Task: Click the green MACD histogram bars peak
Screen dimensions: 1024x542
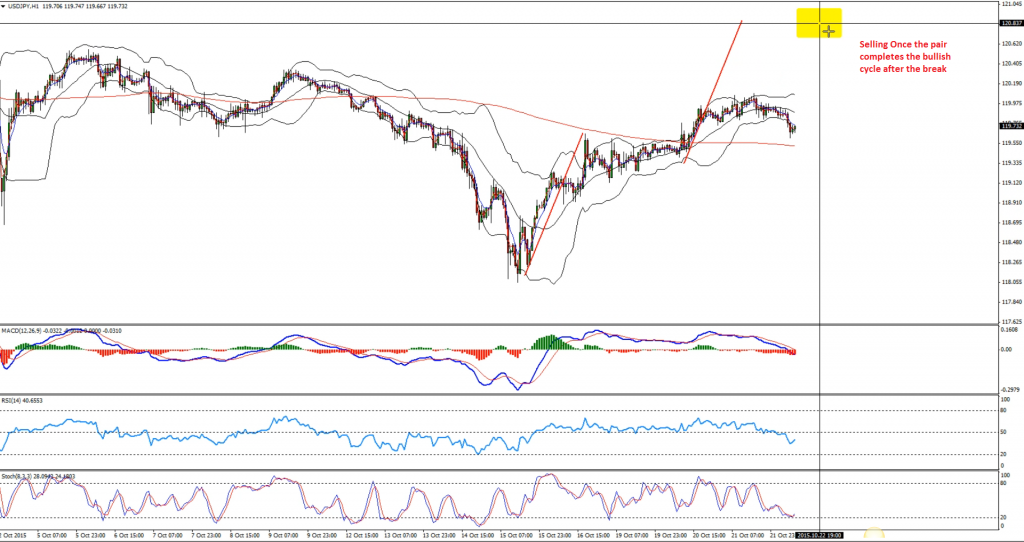Action: [x=547, y=342]
